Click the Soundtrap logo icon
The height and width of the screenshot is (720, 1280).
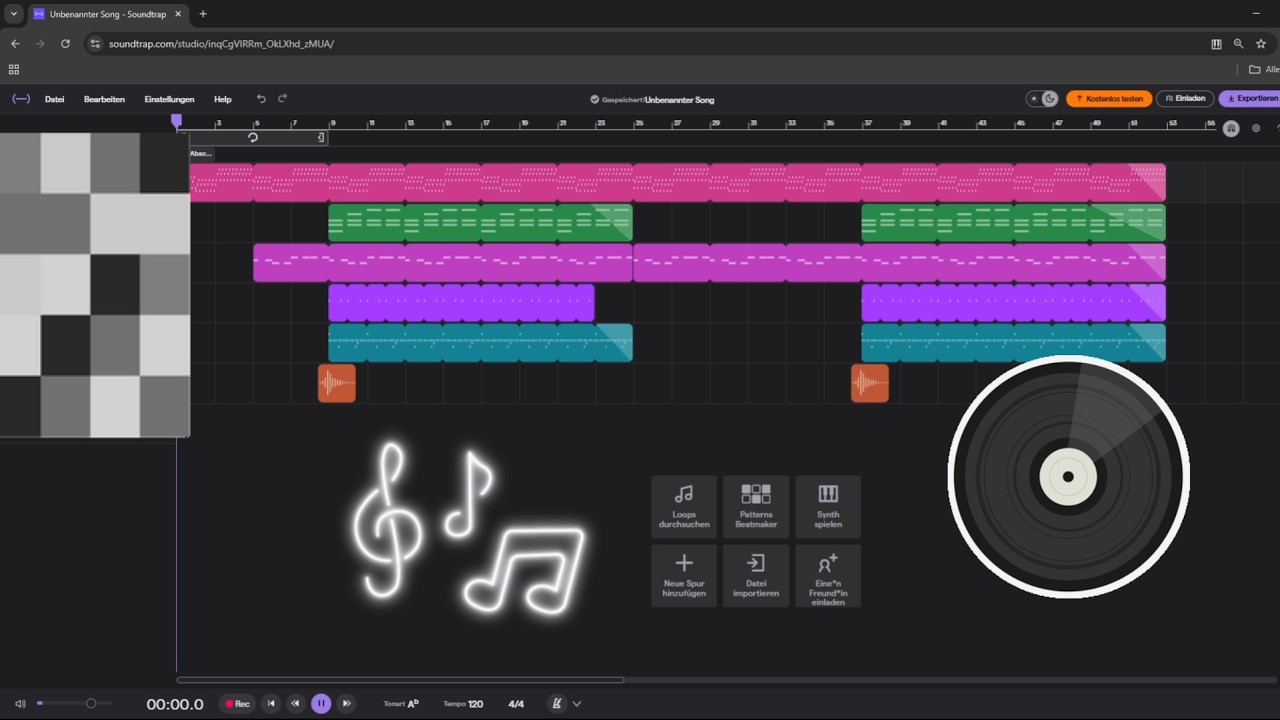pos(21,99)
